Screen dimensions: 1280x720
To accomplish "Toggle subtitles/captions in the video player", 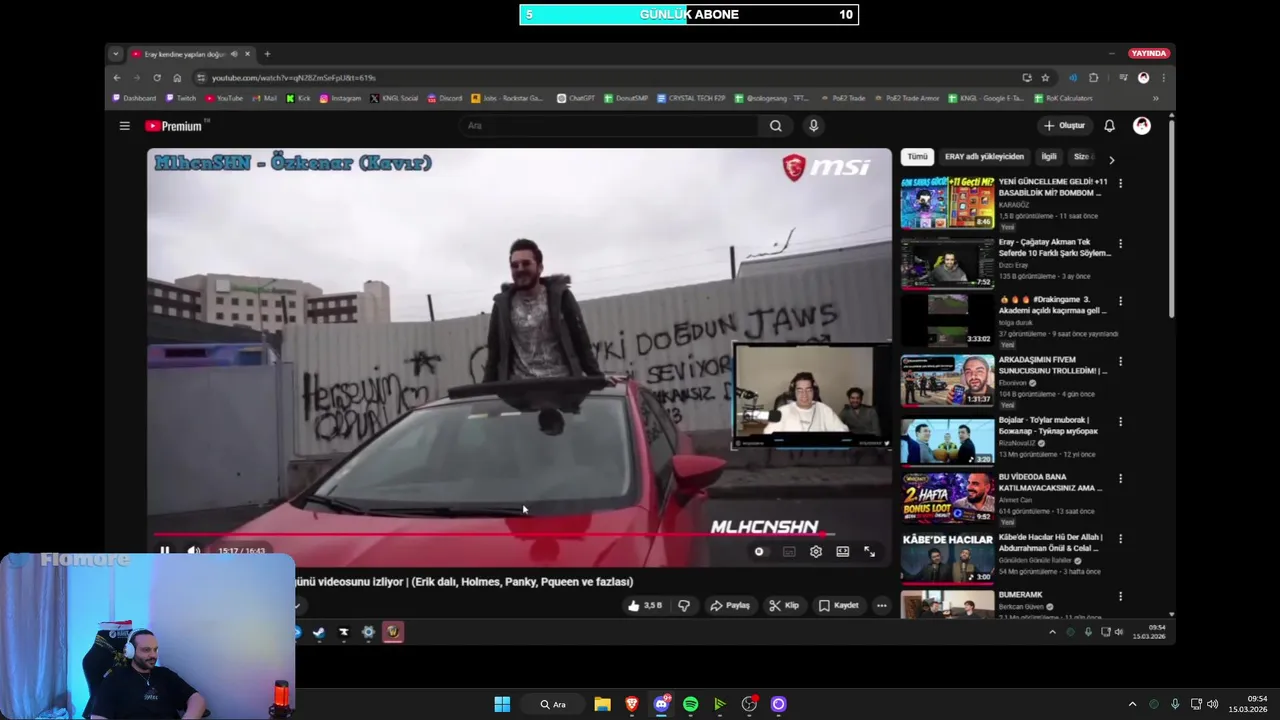I will (x=789, y=552).
